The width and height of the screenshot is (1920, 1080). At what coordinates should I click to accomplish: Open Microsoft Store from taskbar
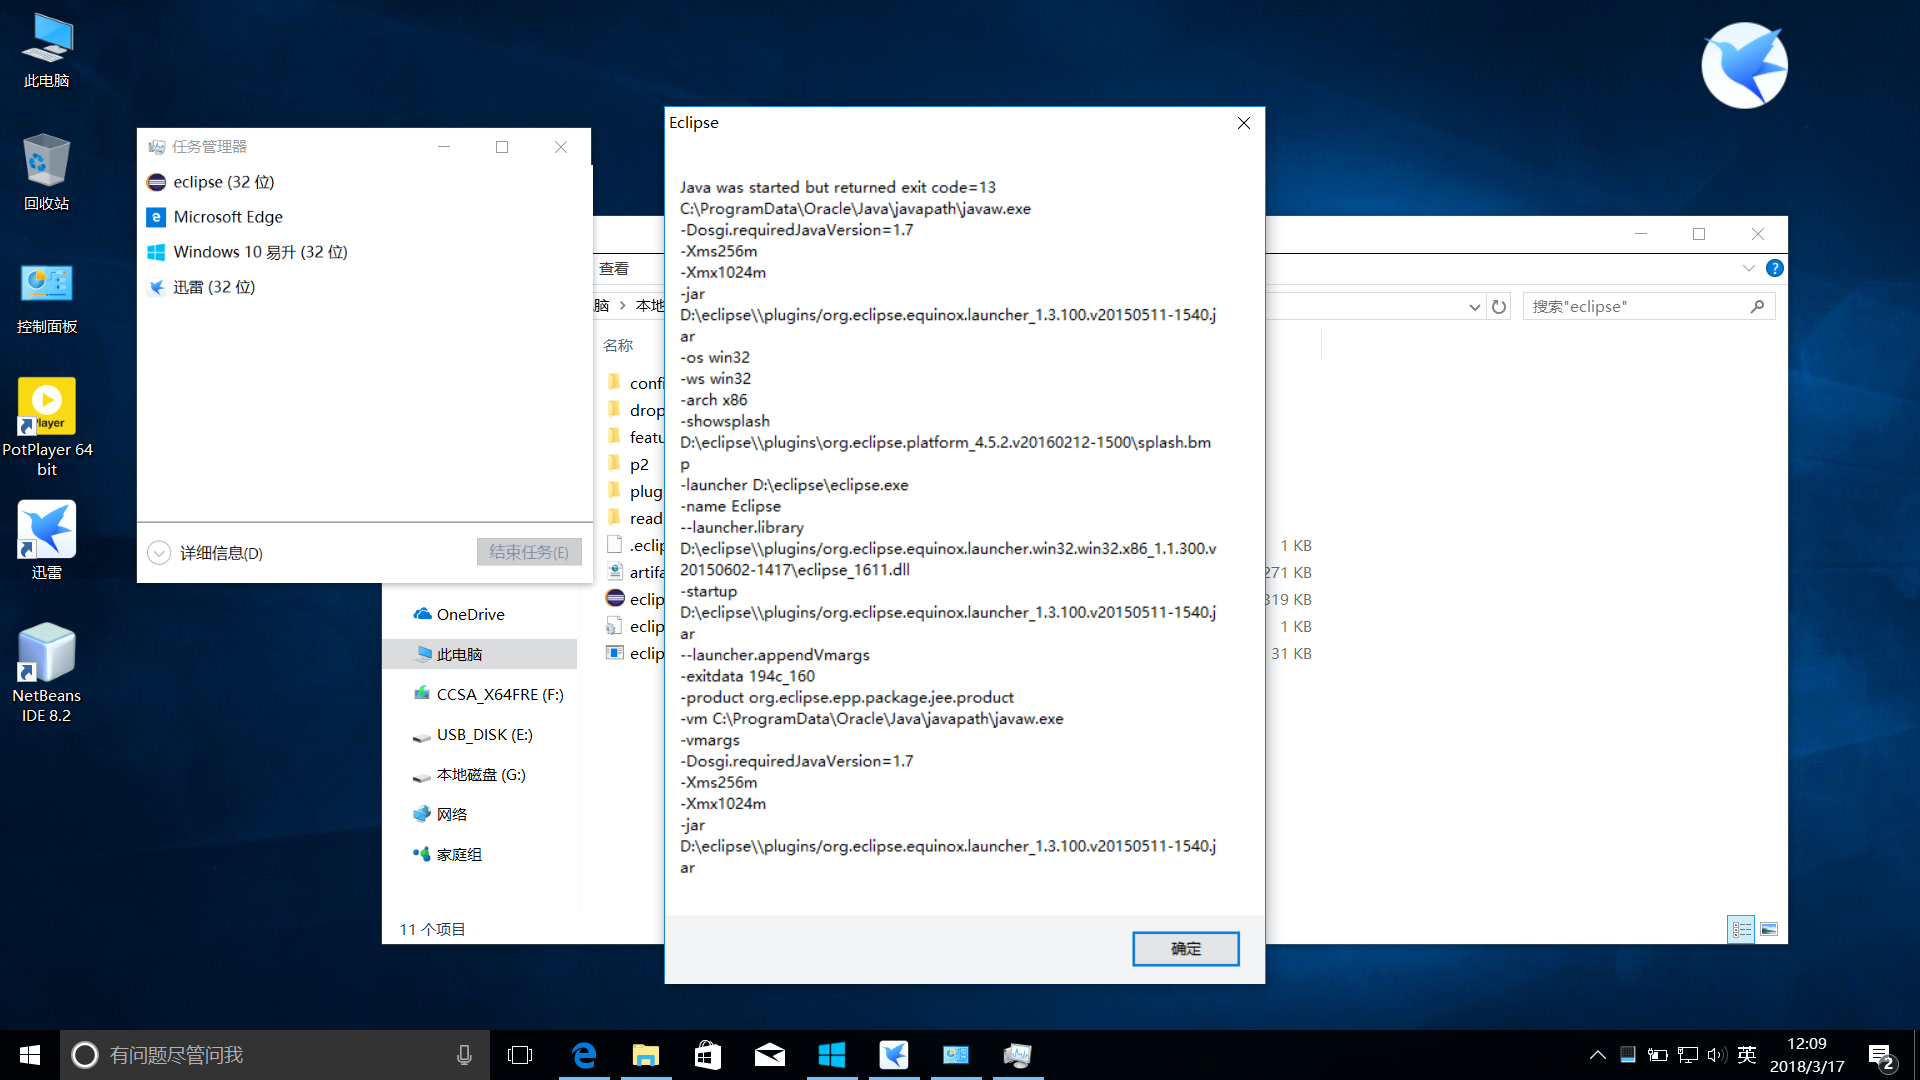[708, 1055]
